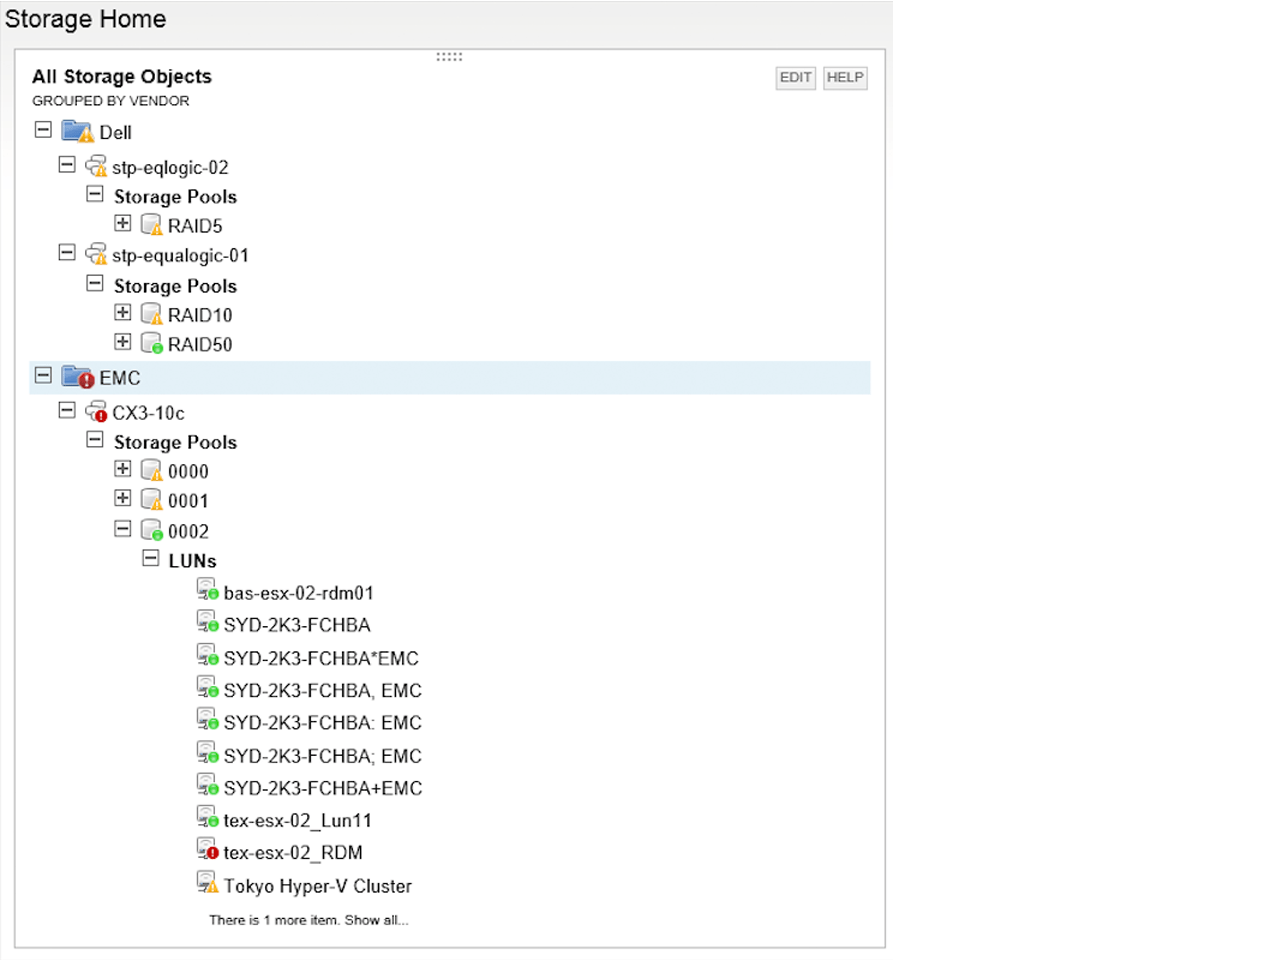The image size is (1280, 960).
Task: Collapse the stp-equalogic-01 node
Action: point(67,252)
